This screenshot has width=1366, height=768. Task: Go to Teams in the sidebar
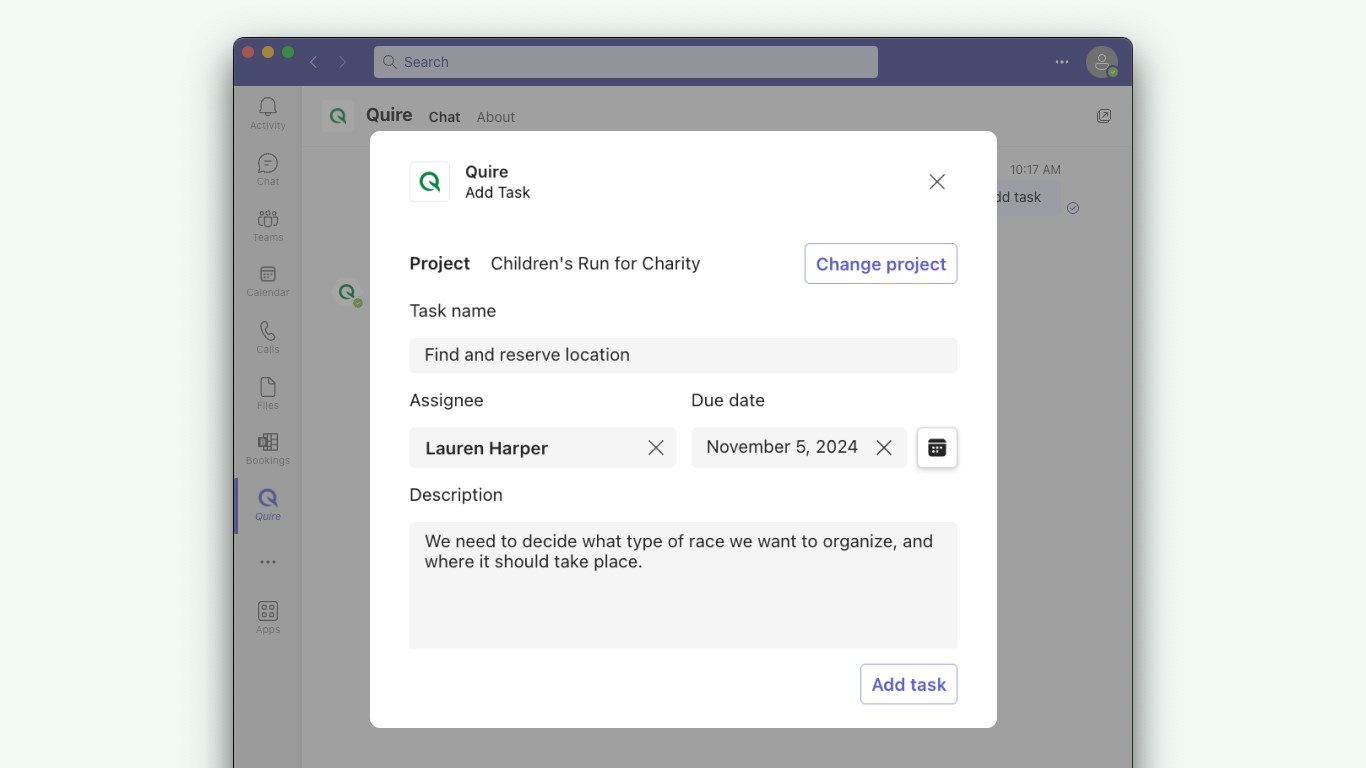[268, 224]
